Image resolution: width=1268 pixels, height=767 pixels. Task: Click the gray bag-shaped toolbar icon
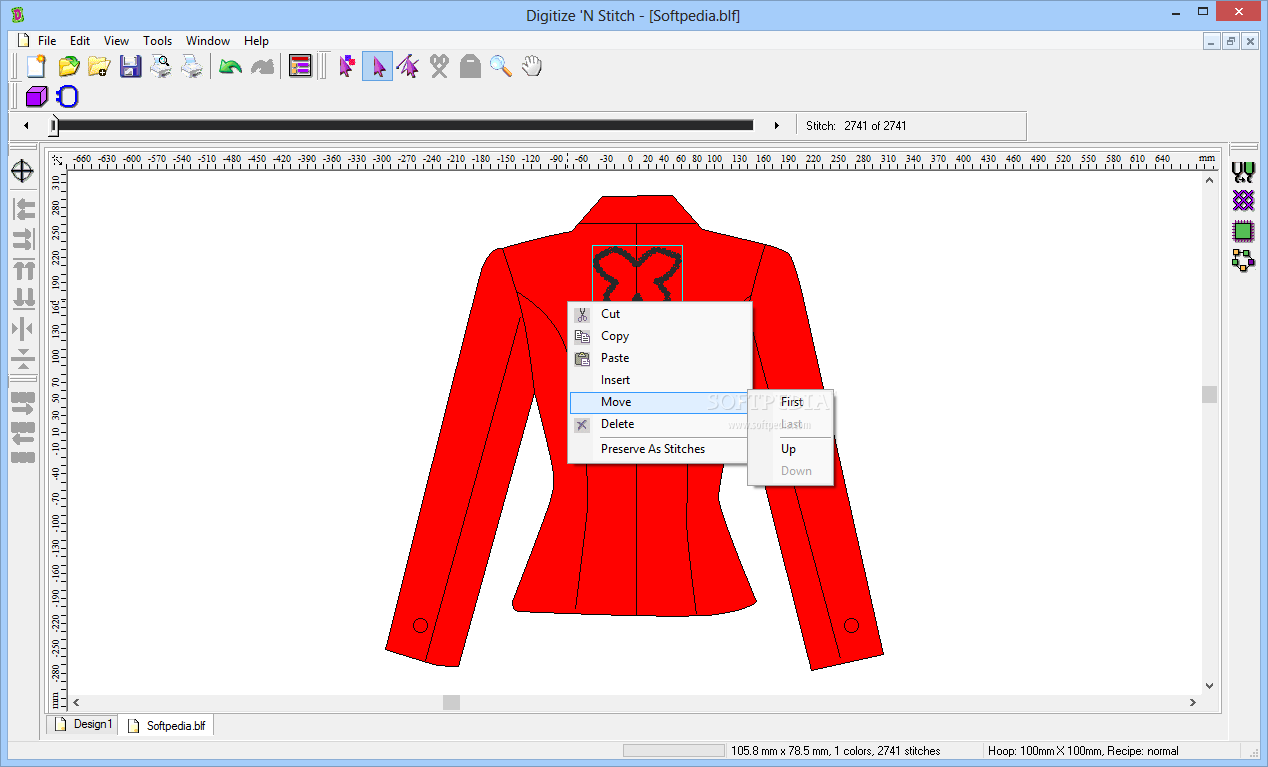[x=470, y=67]
